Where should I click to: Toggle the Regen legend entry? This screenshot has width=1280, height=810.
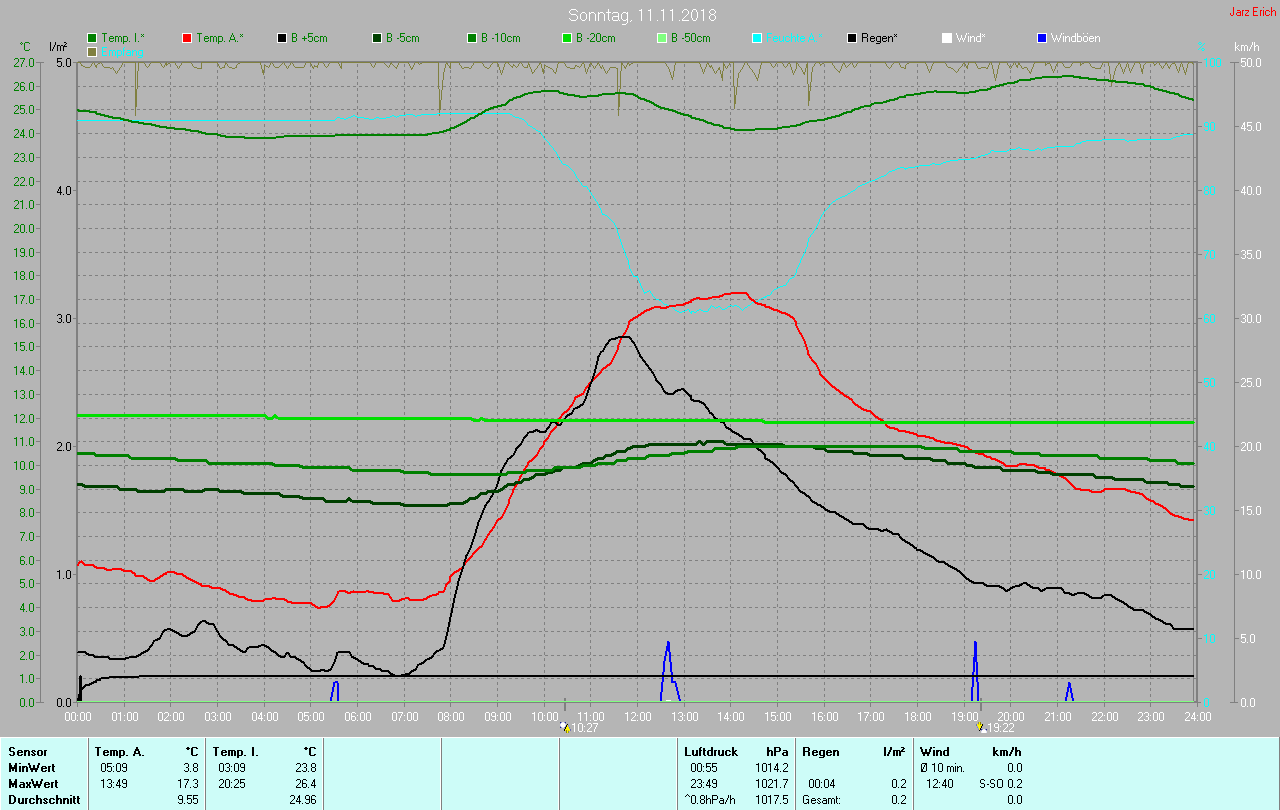tap(872, 38)
